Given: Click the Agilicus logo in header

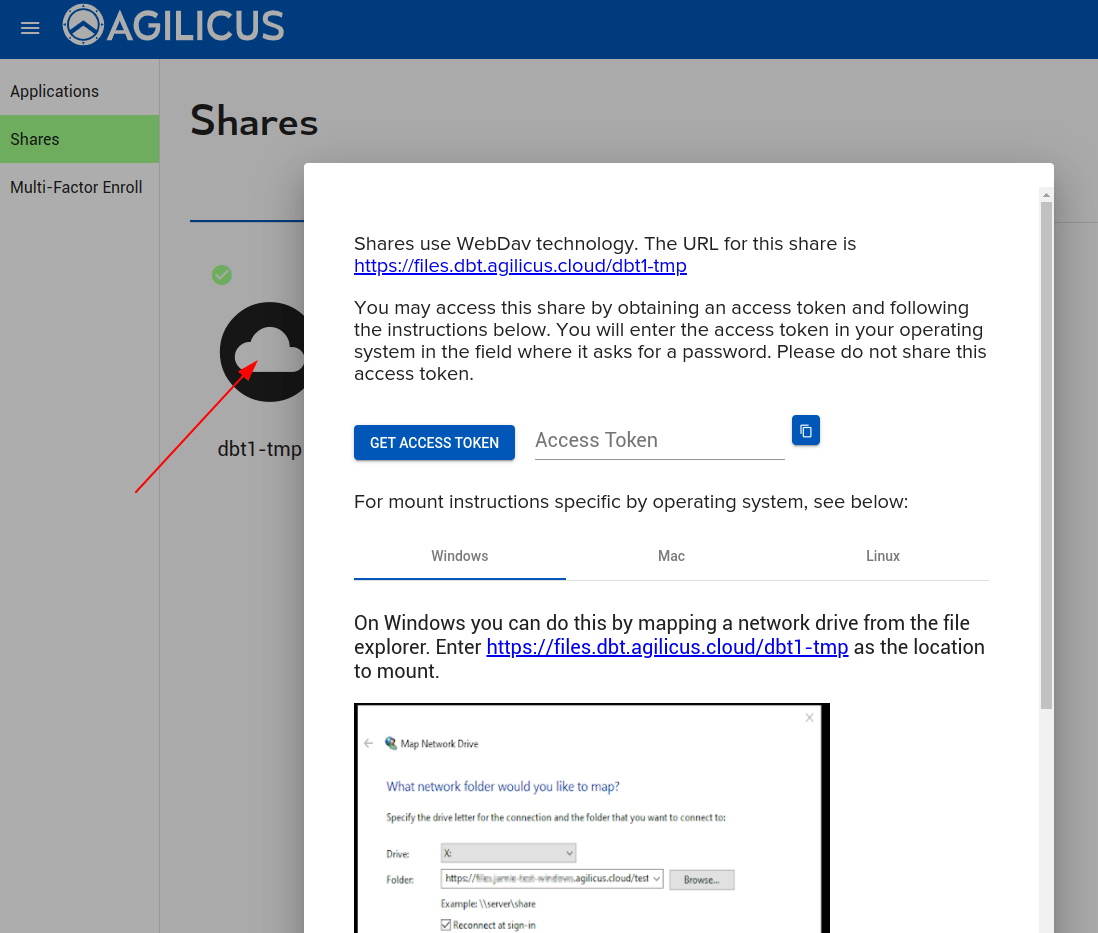Looking at the screenshot, I should tap(174, 26).
